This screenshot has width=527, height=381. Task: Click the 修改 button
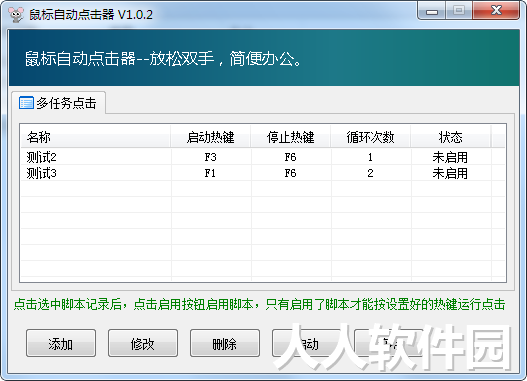tap(143, 343)
